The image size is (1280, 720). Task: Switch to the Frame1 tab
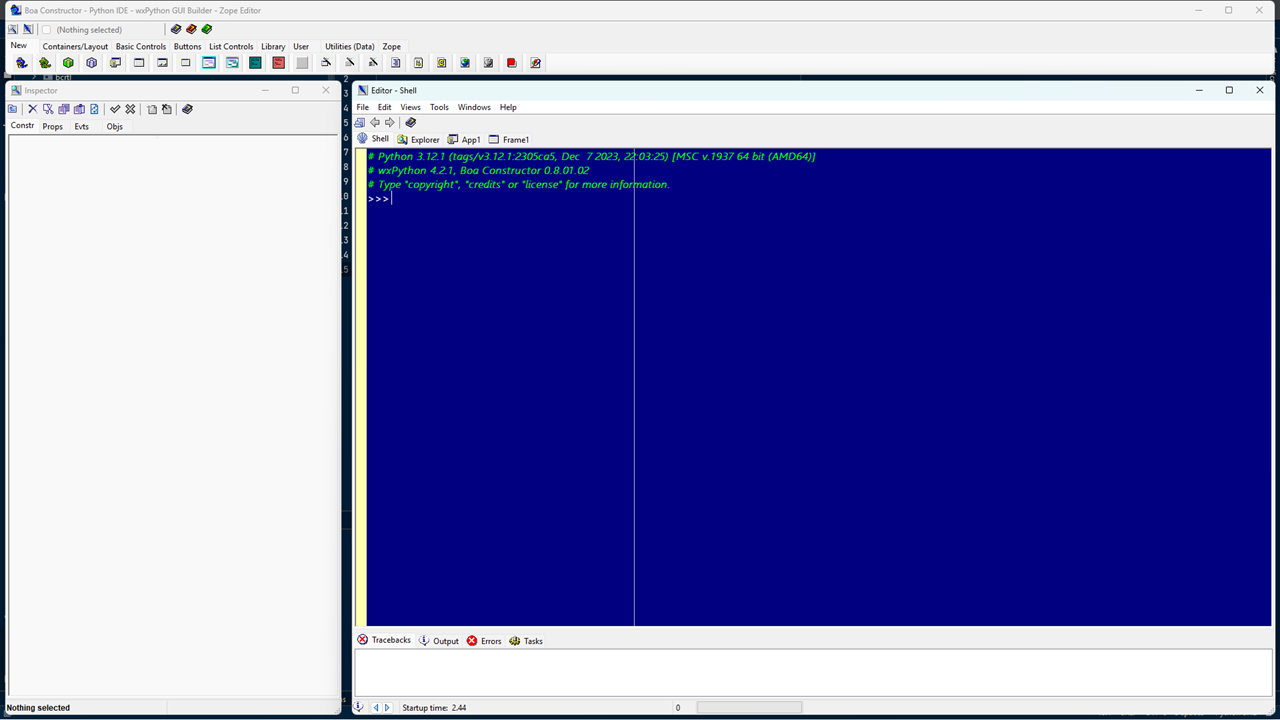[509, 140]
